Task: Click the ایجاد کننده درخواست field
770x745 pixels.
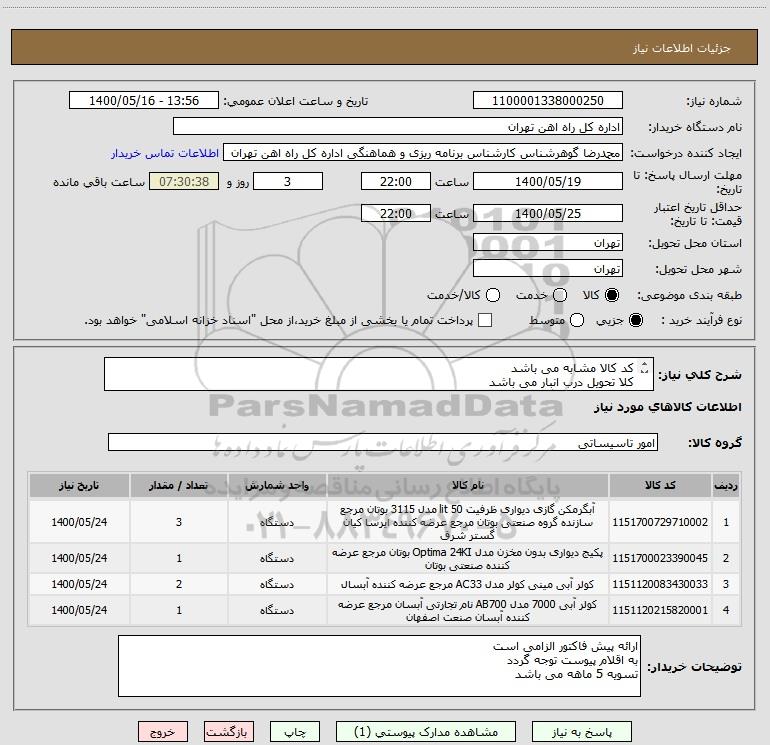Action: pyautogui.click(x=423, y=152)
